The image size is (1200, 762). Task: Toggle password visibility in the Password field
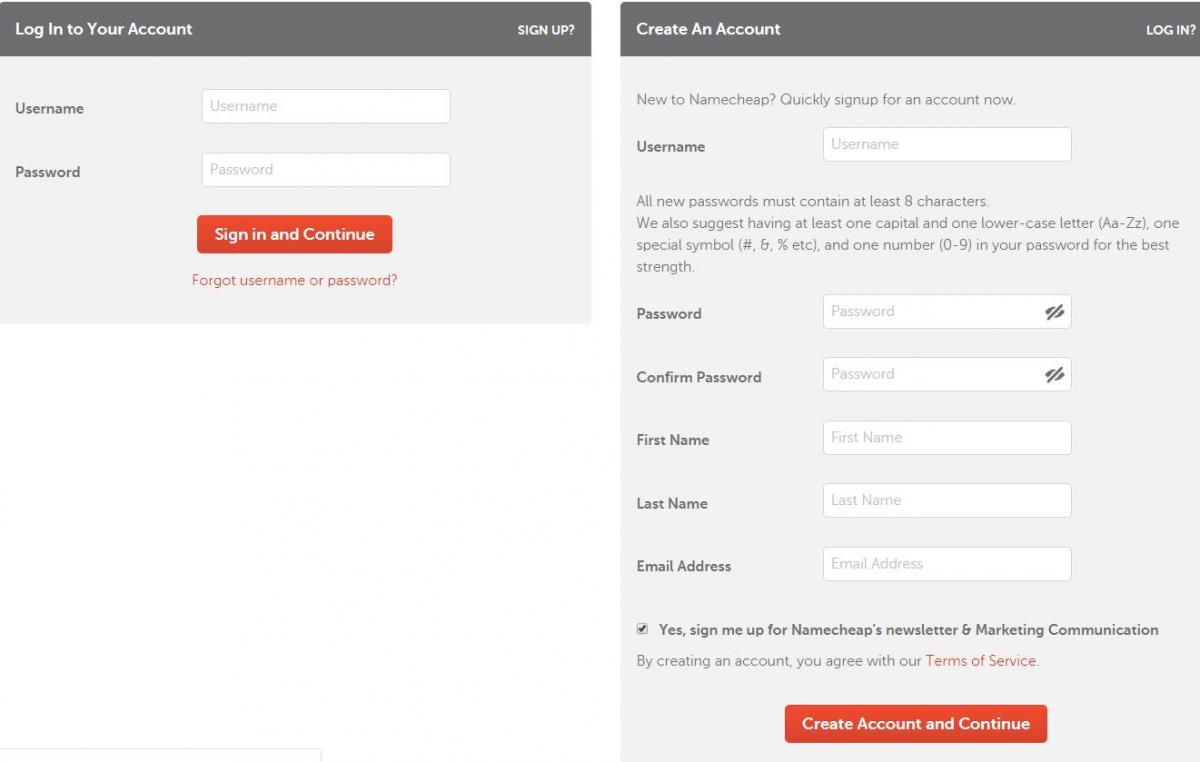click(1054, 312)
